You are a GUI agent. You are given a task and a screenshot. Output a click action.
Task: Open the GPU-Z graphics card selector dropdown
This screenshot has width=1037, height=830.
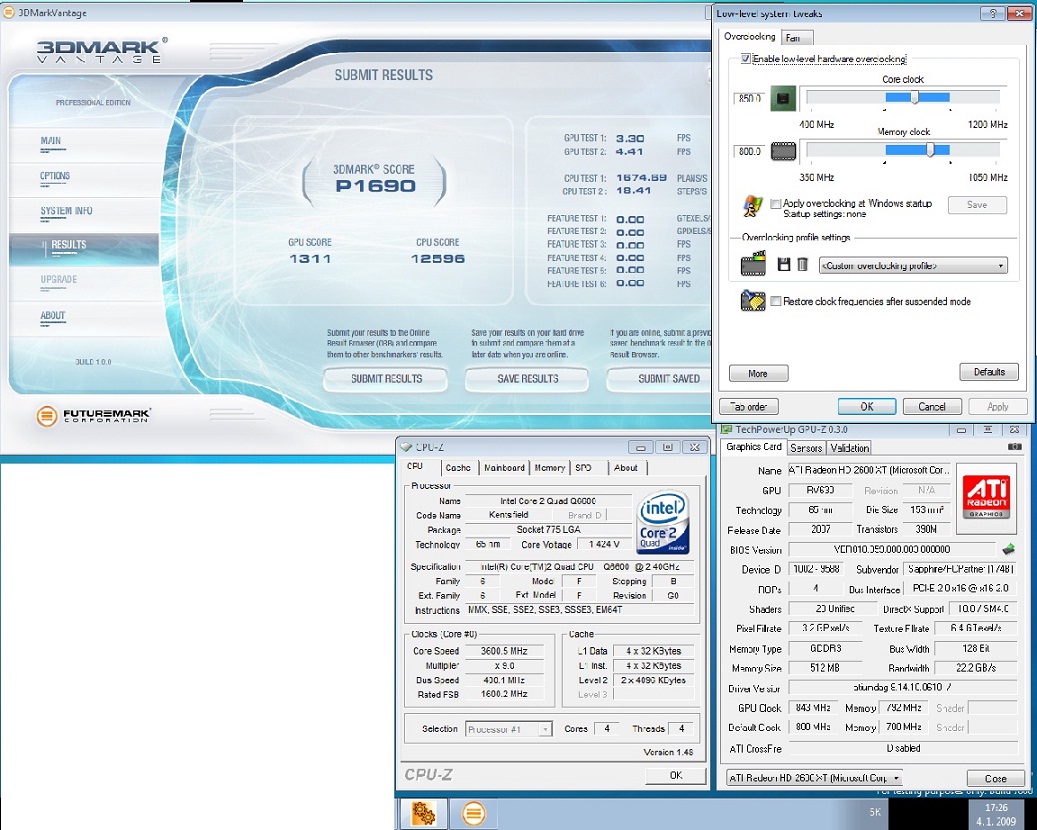click(x=815, y=778)
